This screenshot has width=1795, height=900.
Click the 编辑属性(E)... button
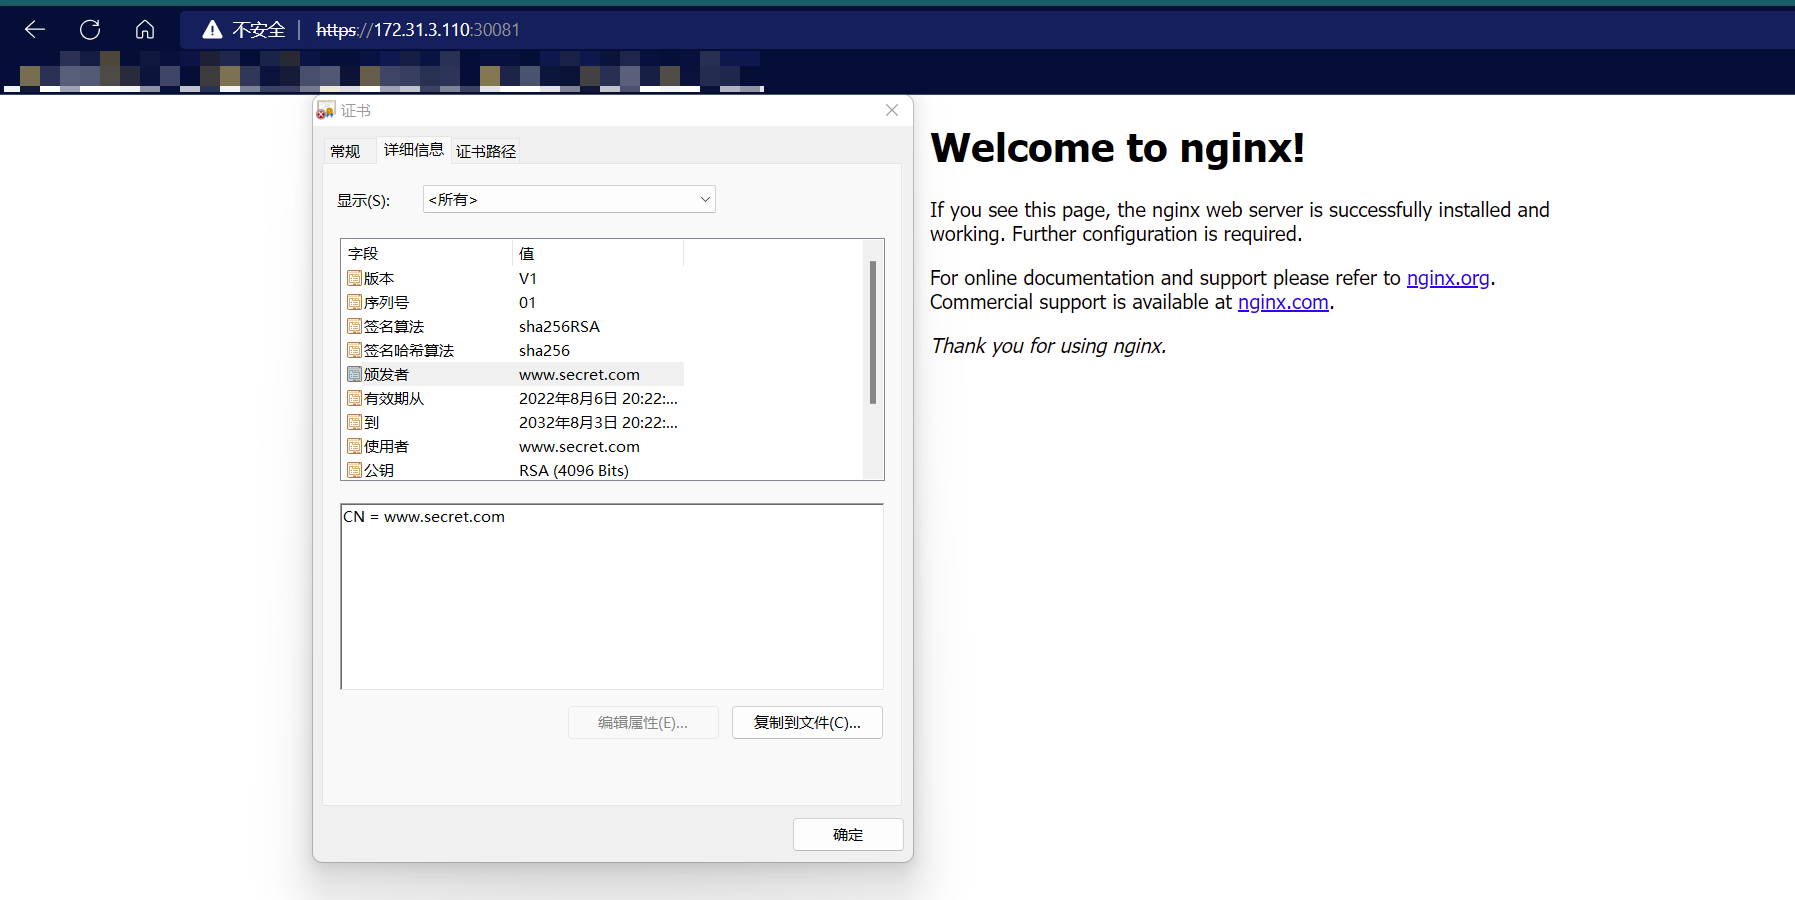tap(643, 722)
